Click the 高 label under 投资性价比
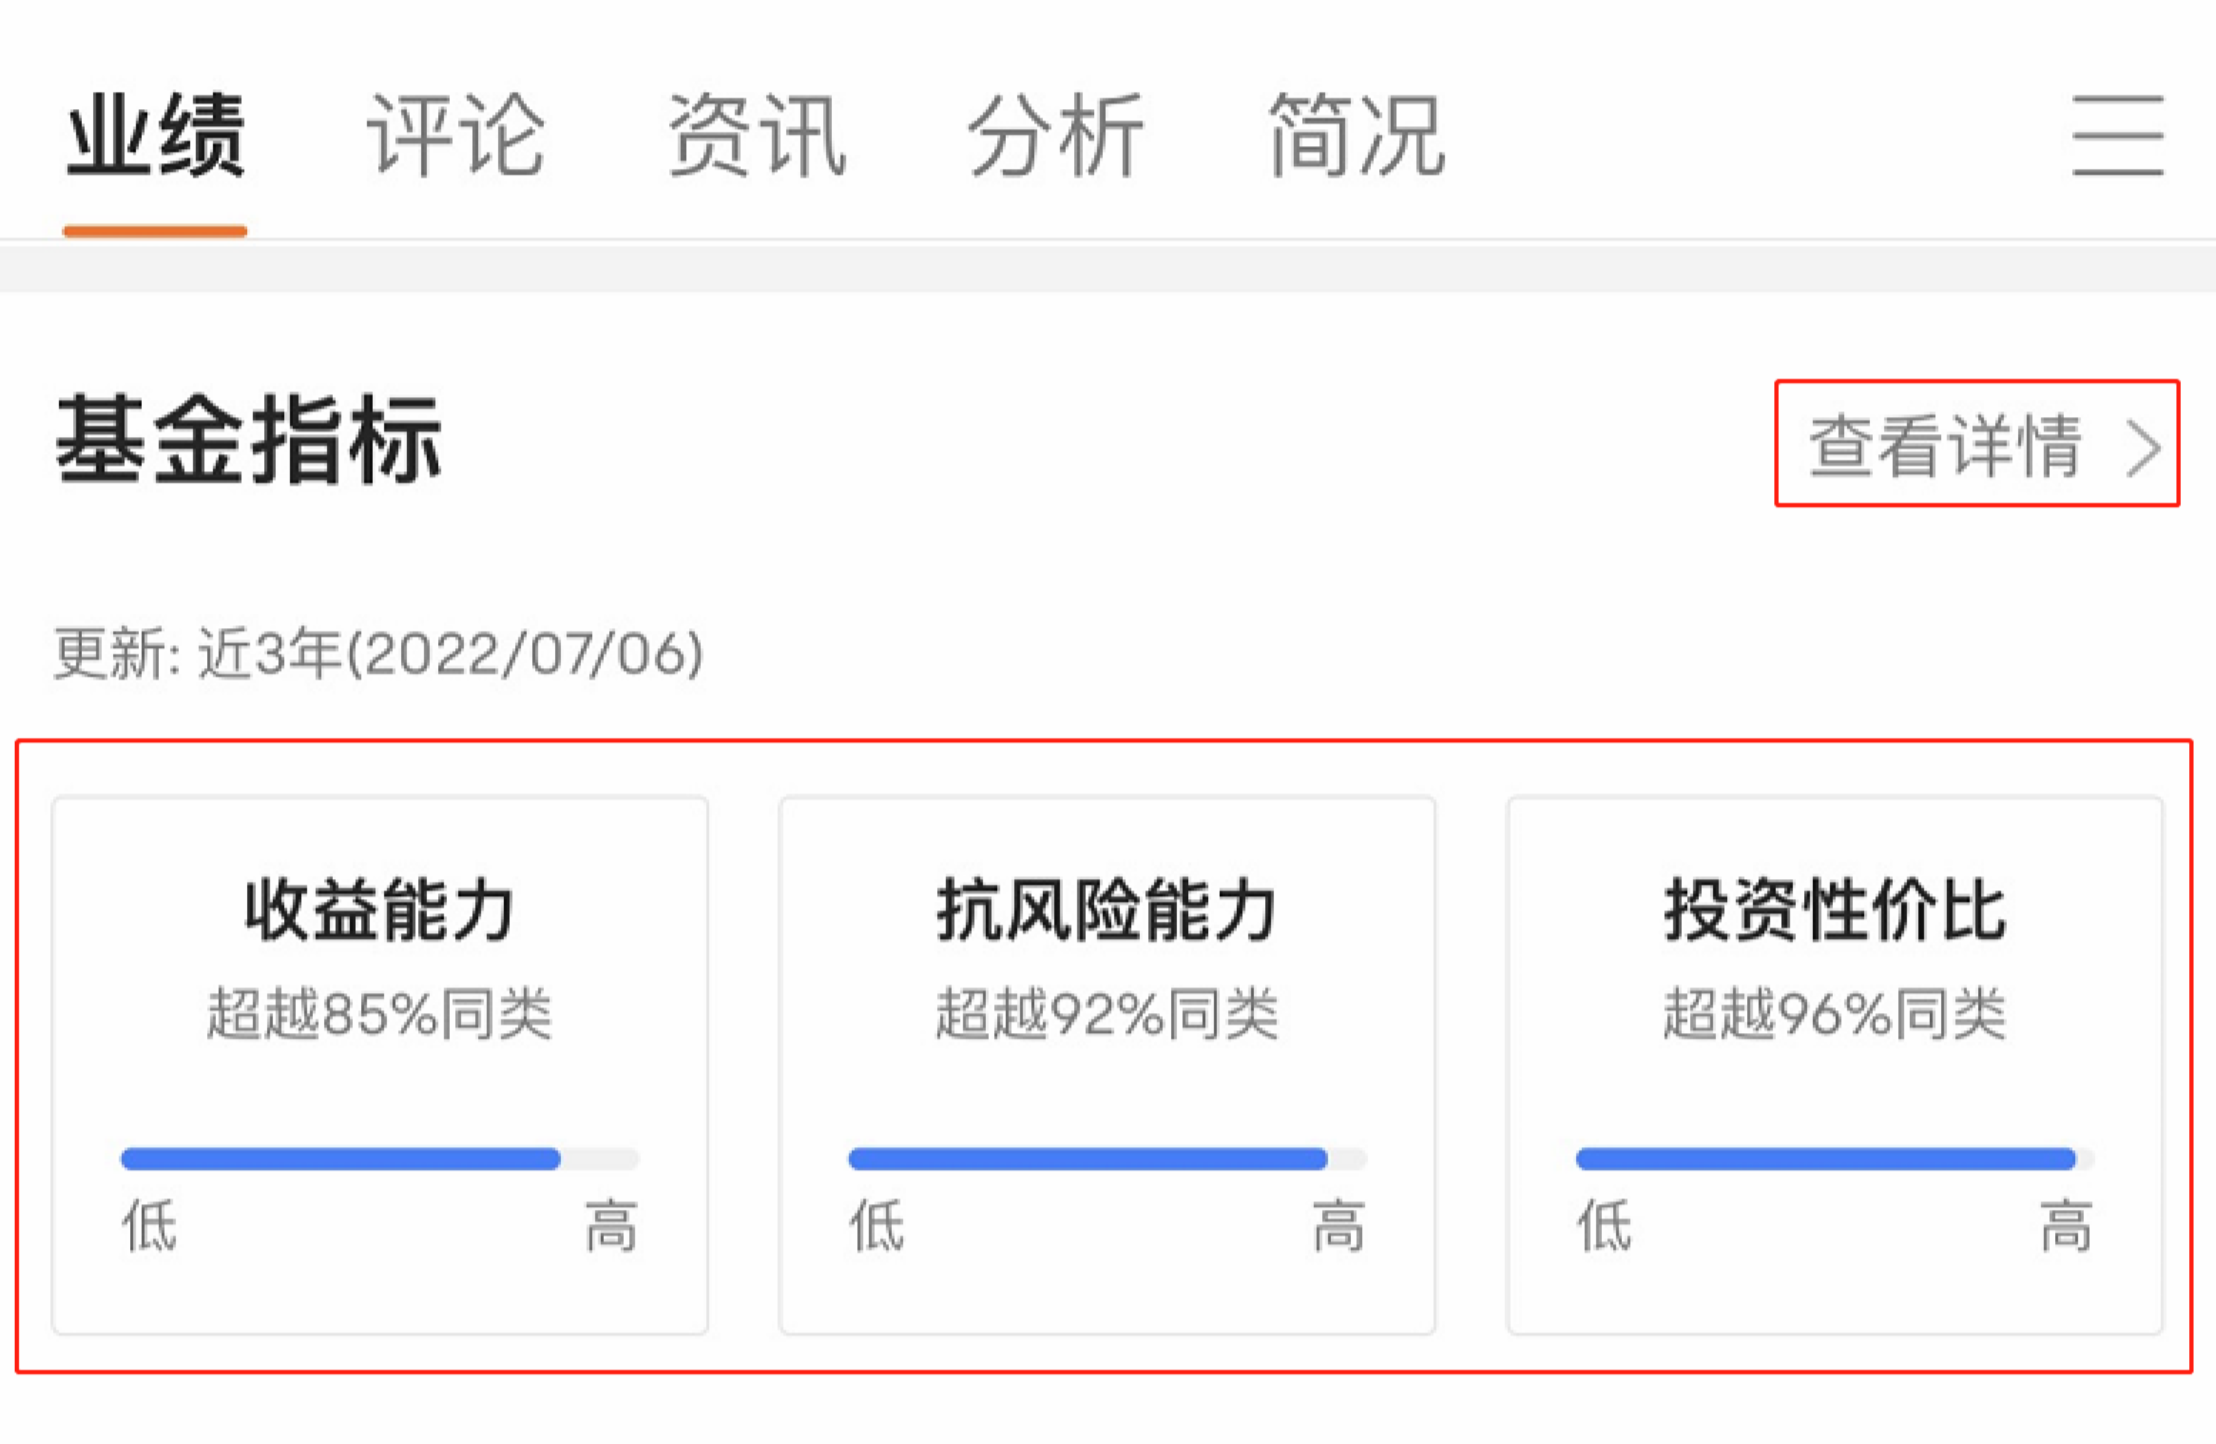Screen dimensions: 2216x1444 click(2065, 1226)
